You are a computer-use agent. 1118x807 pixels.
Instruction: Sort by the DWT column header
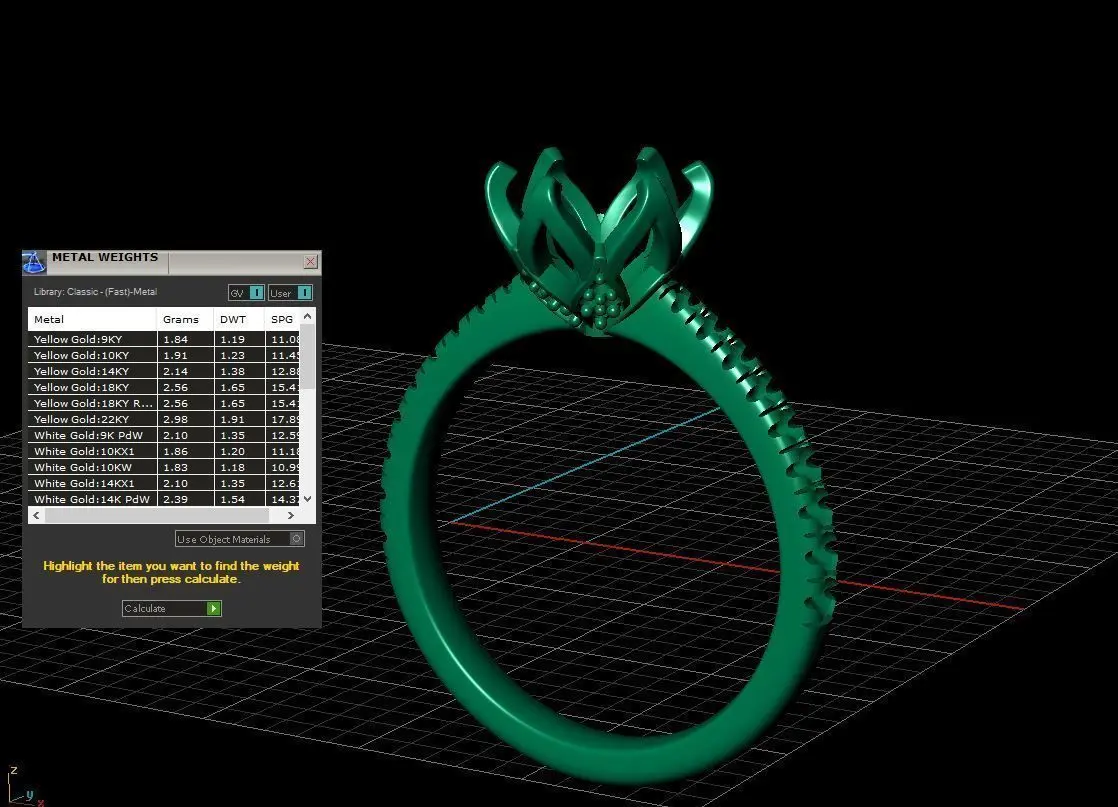click(239, 319)
